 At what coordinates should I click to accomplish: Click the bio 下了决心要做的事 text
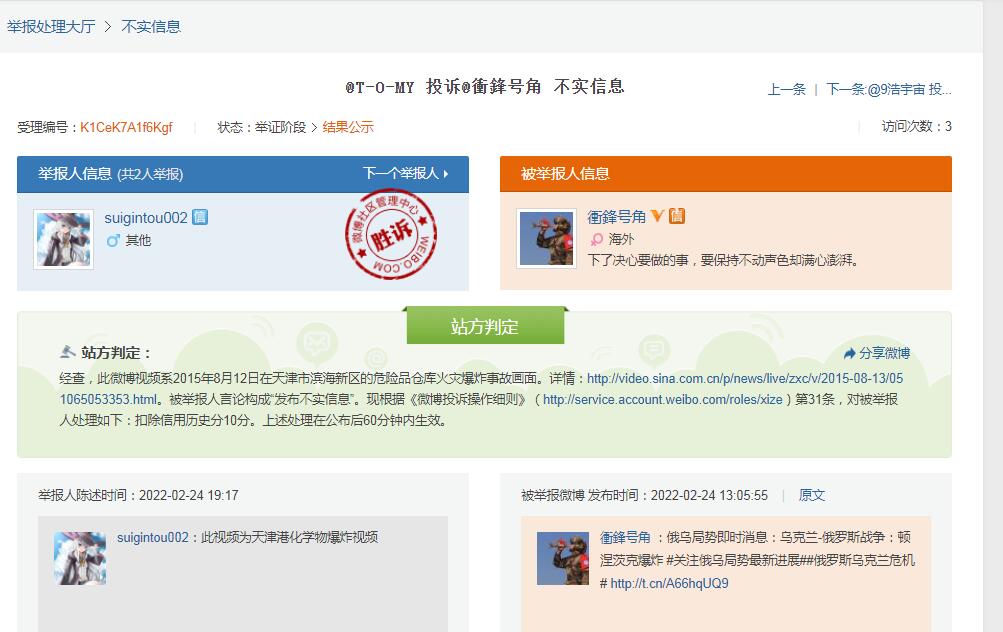pos(723,260)
